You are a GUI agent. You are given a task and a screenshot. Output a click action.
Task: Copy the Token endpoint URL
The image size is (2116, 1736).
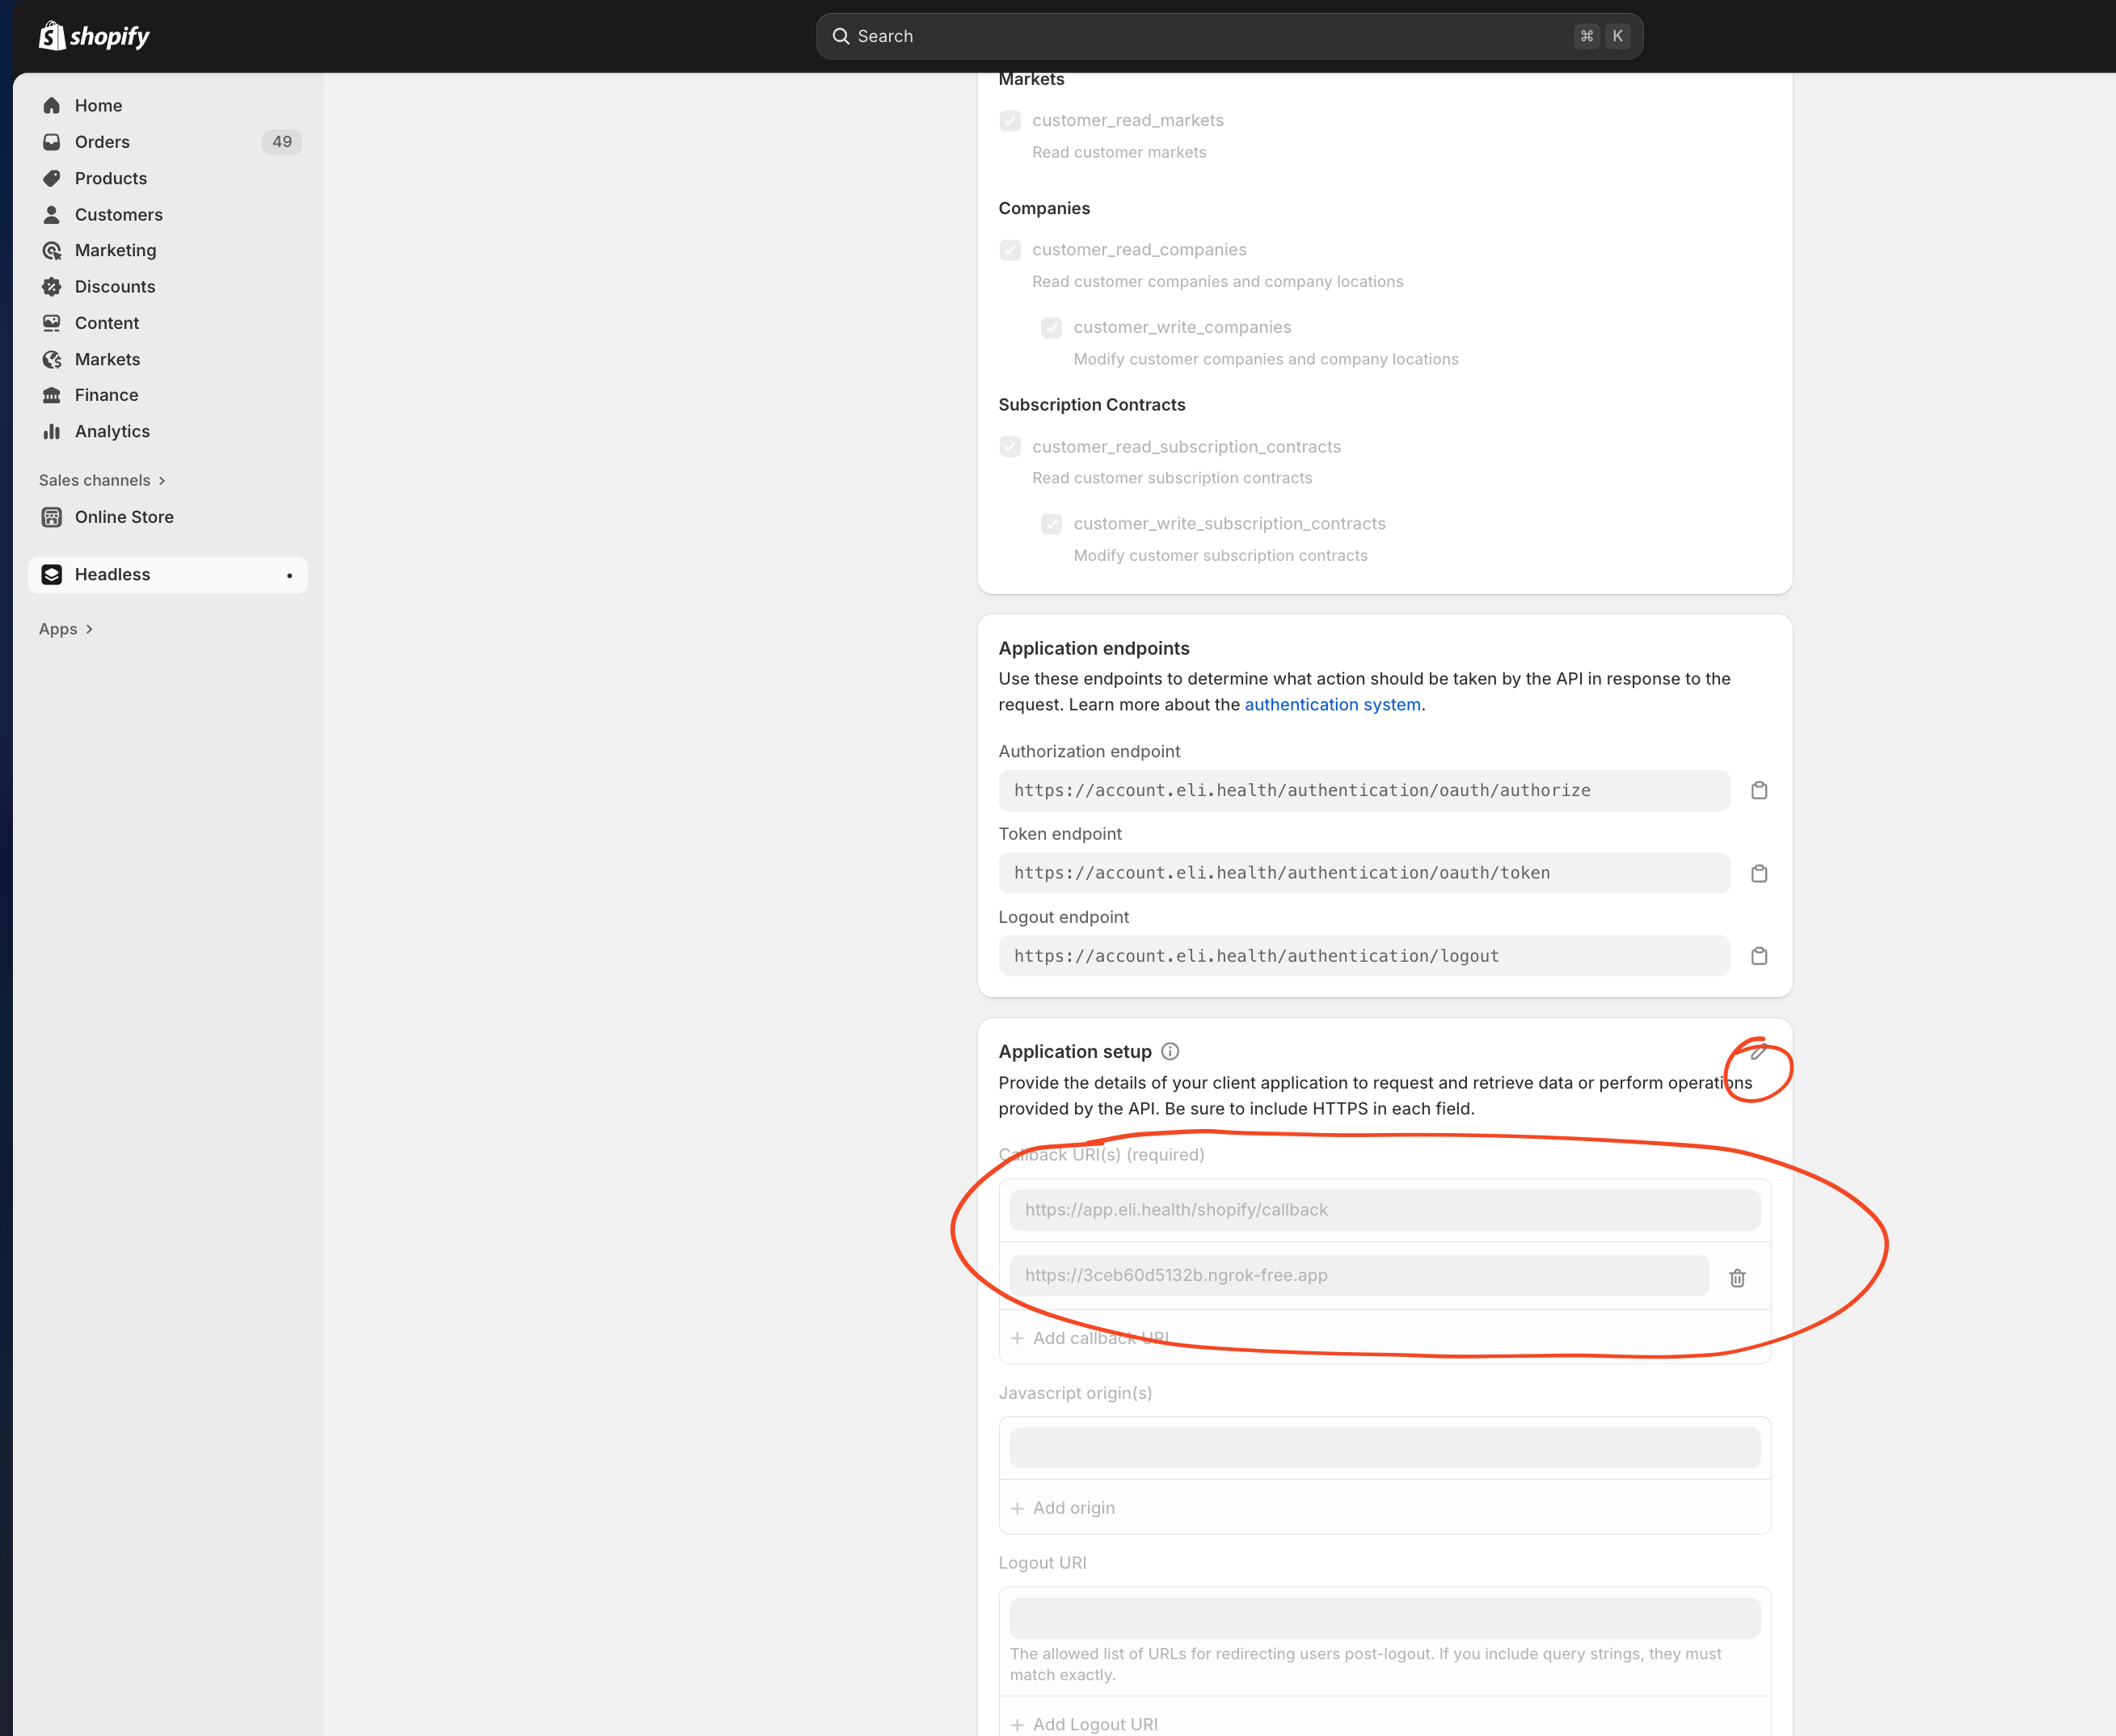click(x=1759, y=873)
